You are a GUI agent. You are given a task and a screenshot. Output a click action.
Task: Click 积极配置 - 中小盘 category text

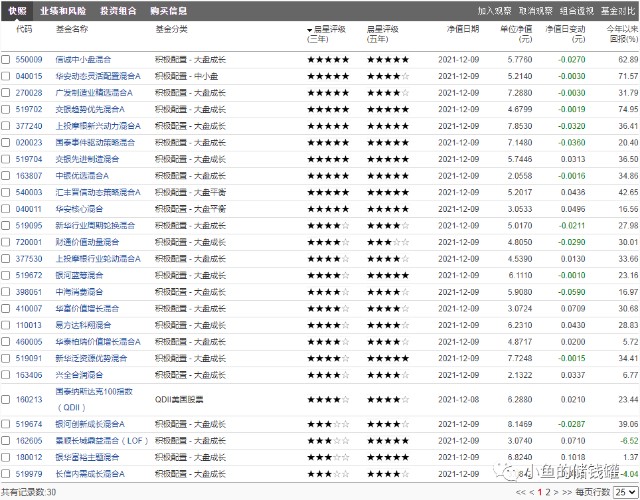(x=186, y=76)
